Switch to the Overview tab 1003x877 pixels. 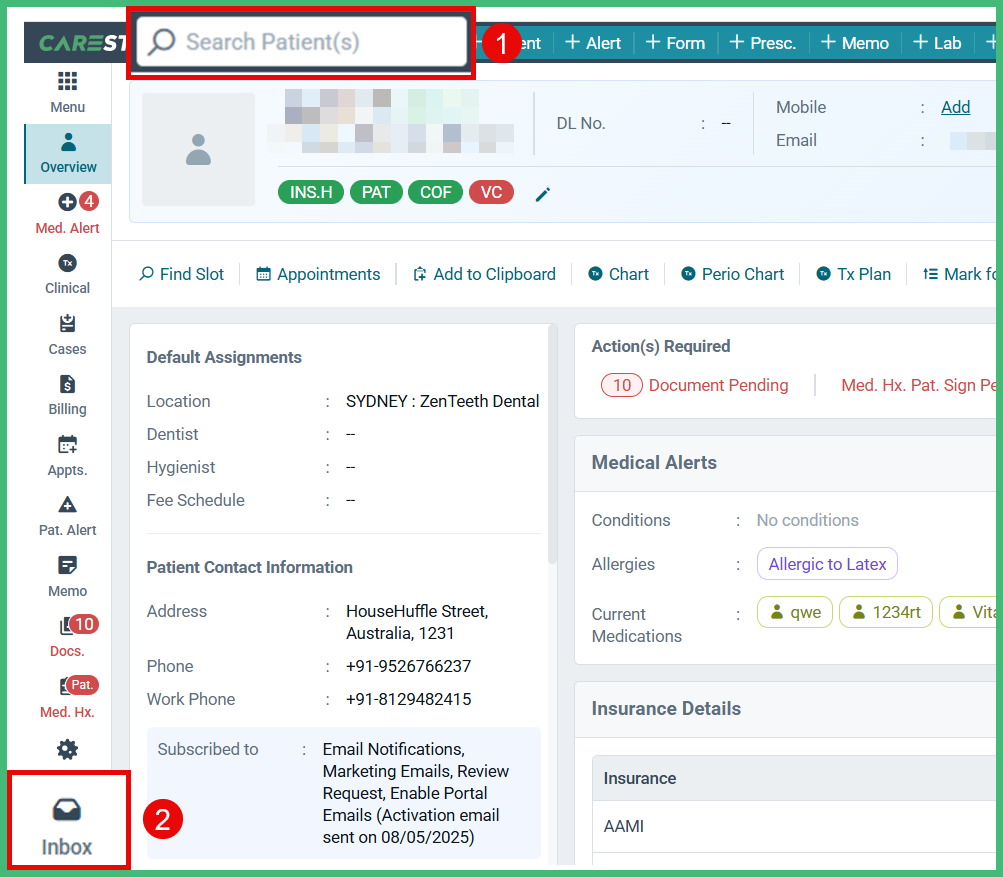click(x=67, y=153)
